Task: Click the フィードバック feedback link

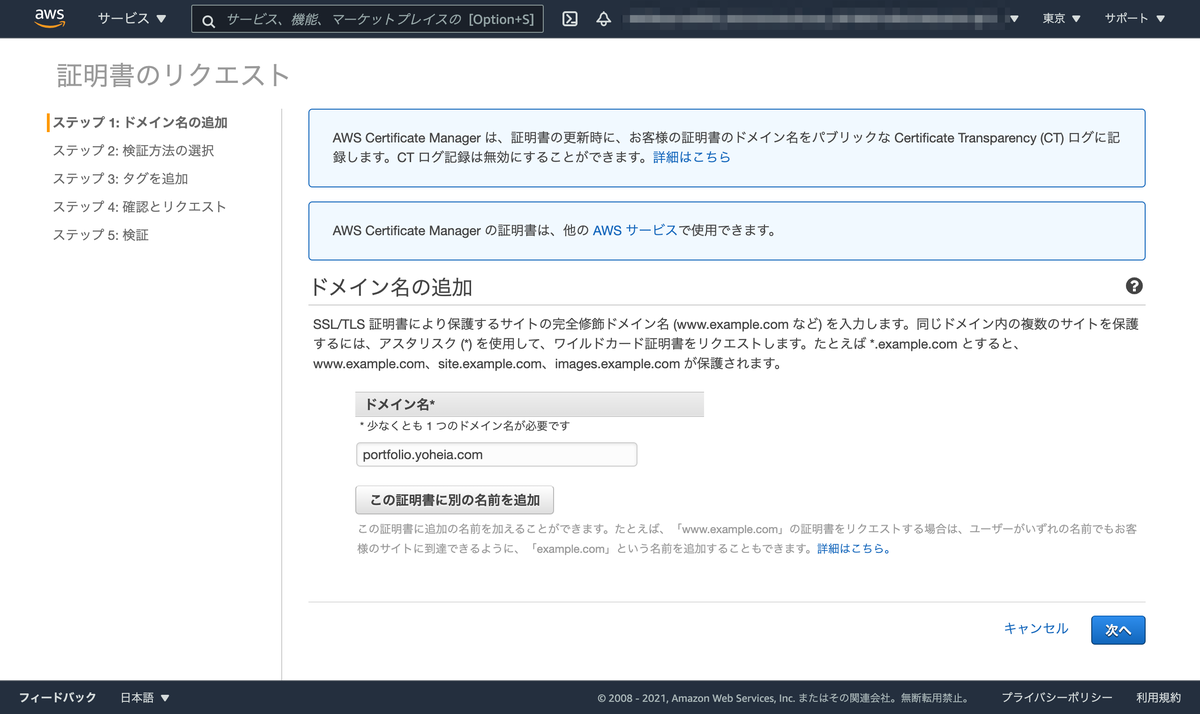Action: [x=57, y=697]
